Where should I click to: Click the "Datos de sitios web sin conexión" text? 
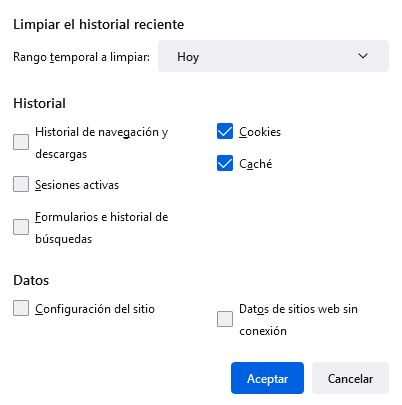point(298,320)
